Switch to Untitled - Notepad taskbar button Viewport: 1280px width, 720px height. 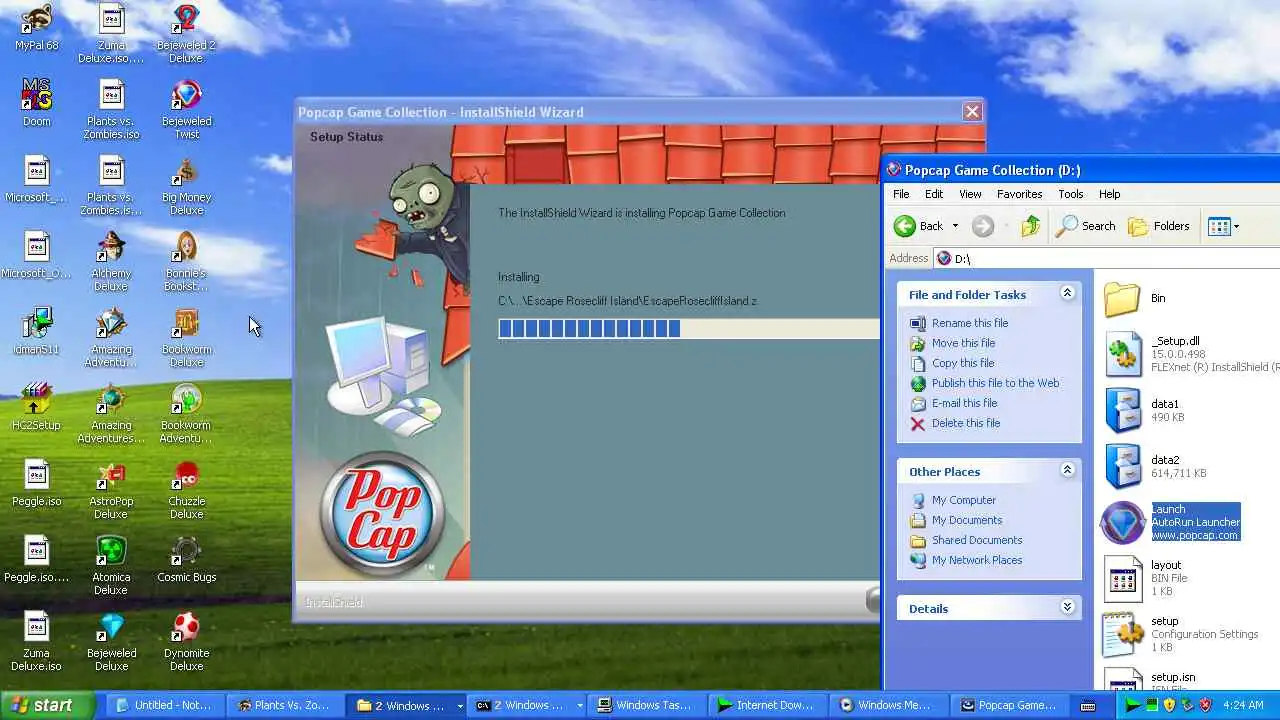pos(164,705)
